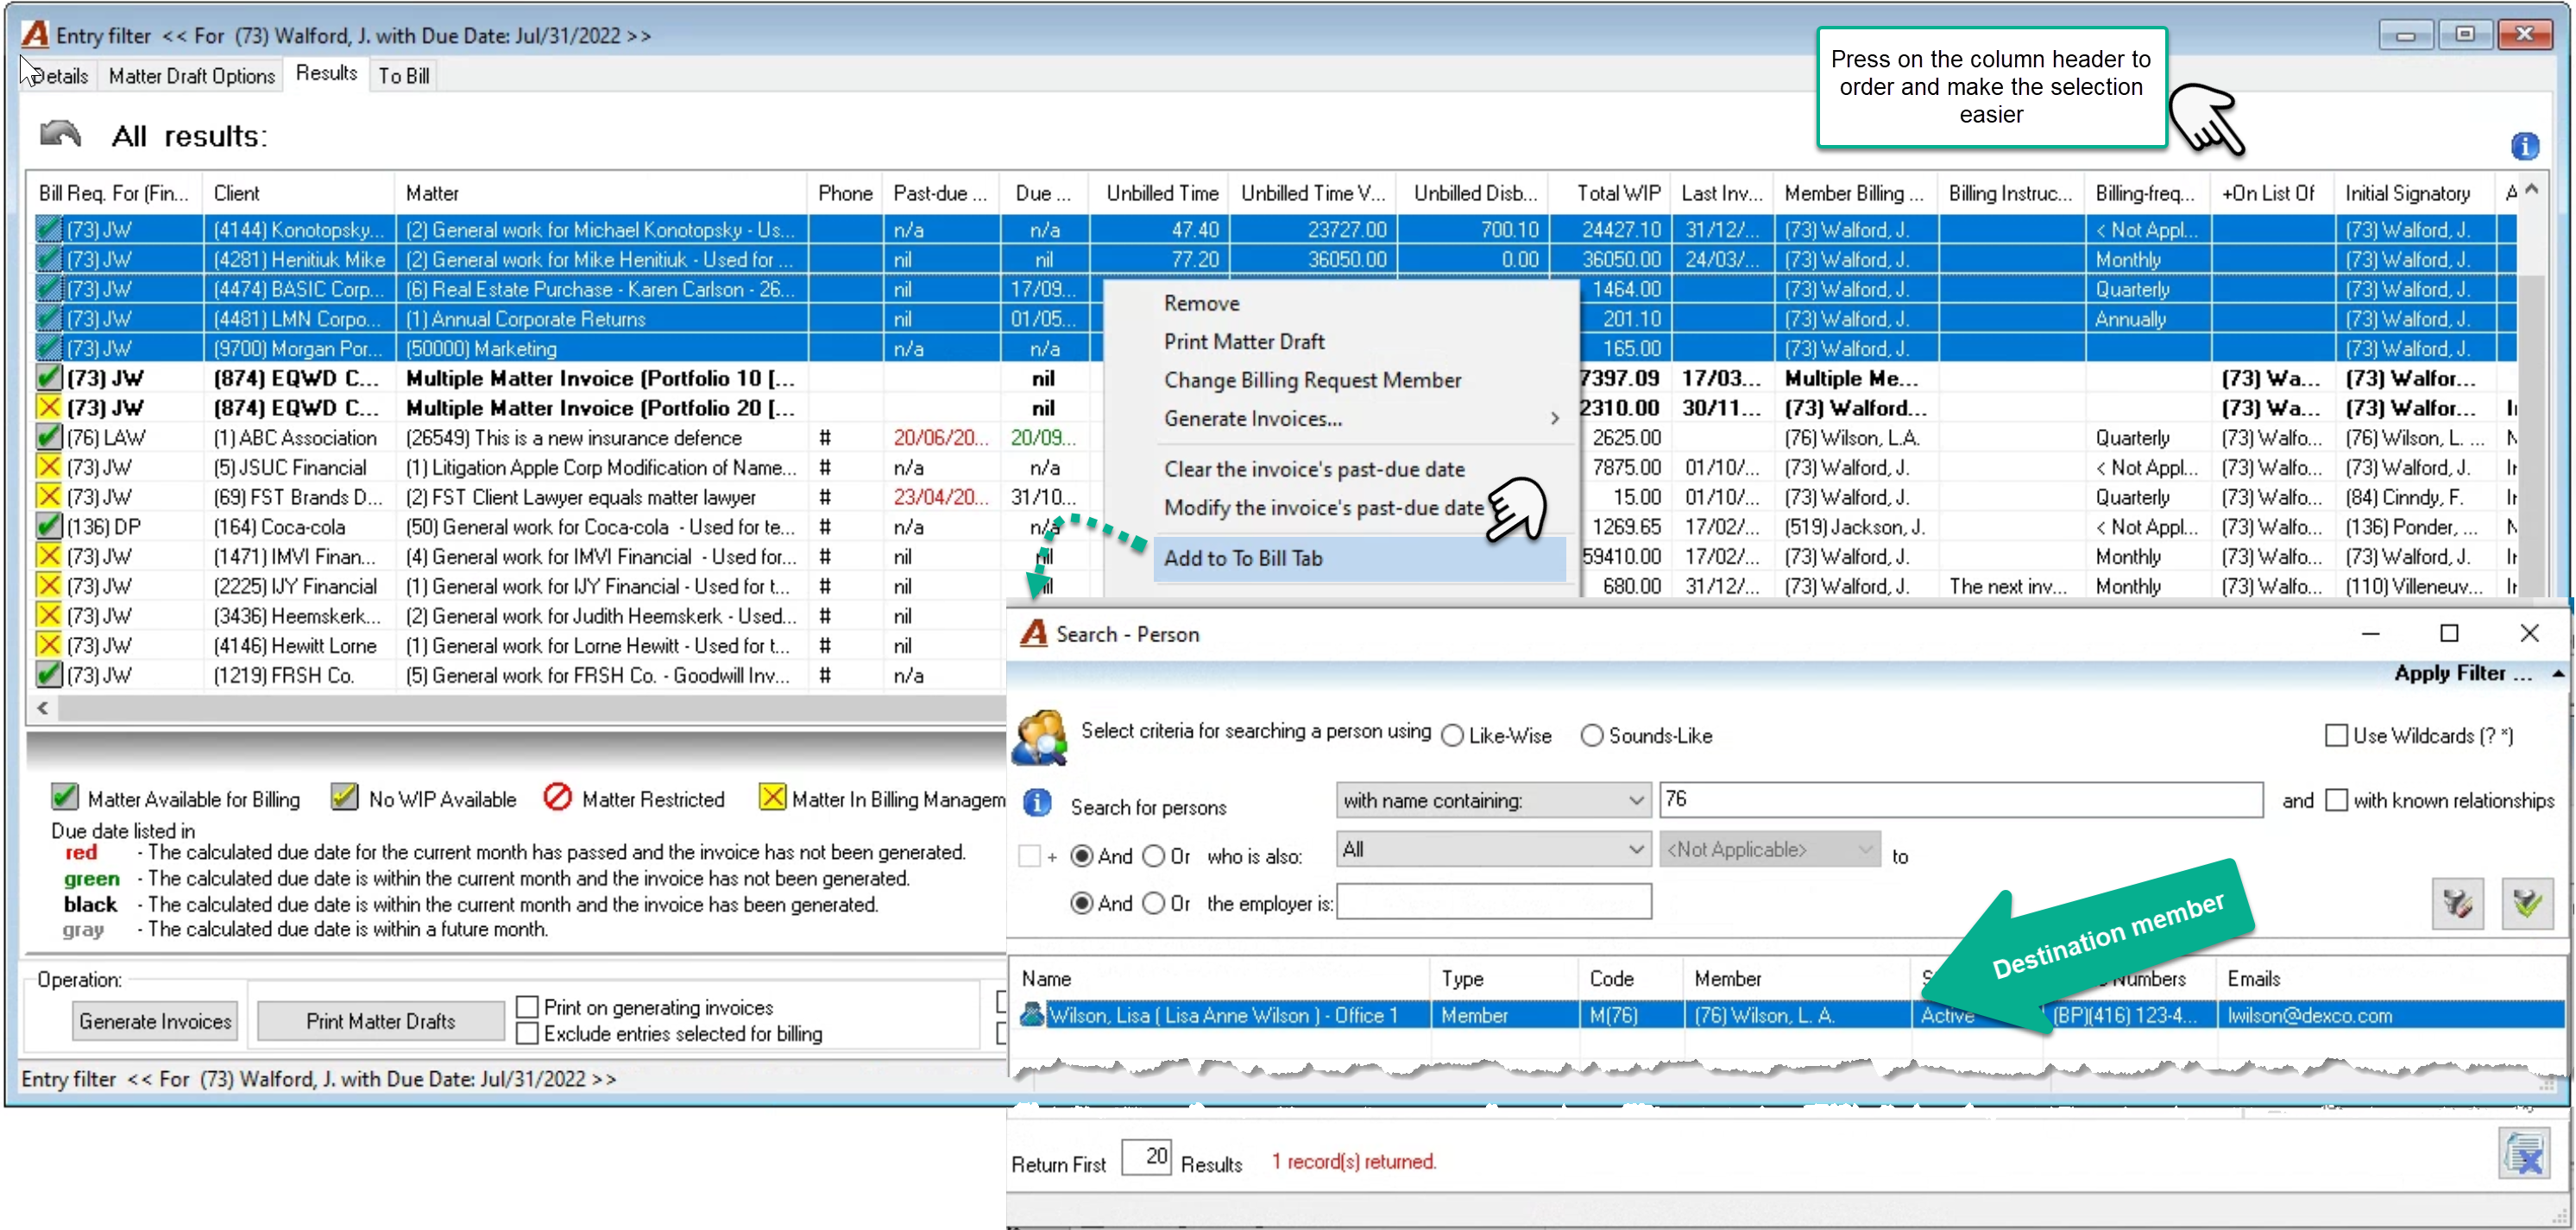Screen dimensions: 2576x1230
Task: Enable Use Wildcards checkbox
Action: point(2335,736)
